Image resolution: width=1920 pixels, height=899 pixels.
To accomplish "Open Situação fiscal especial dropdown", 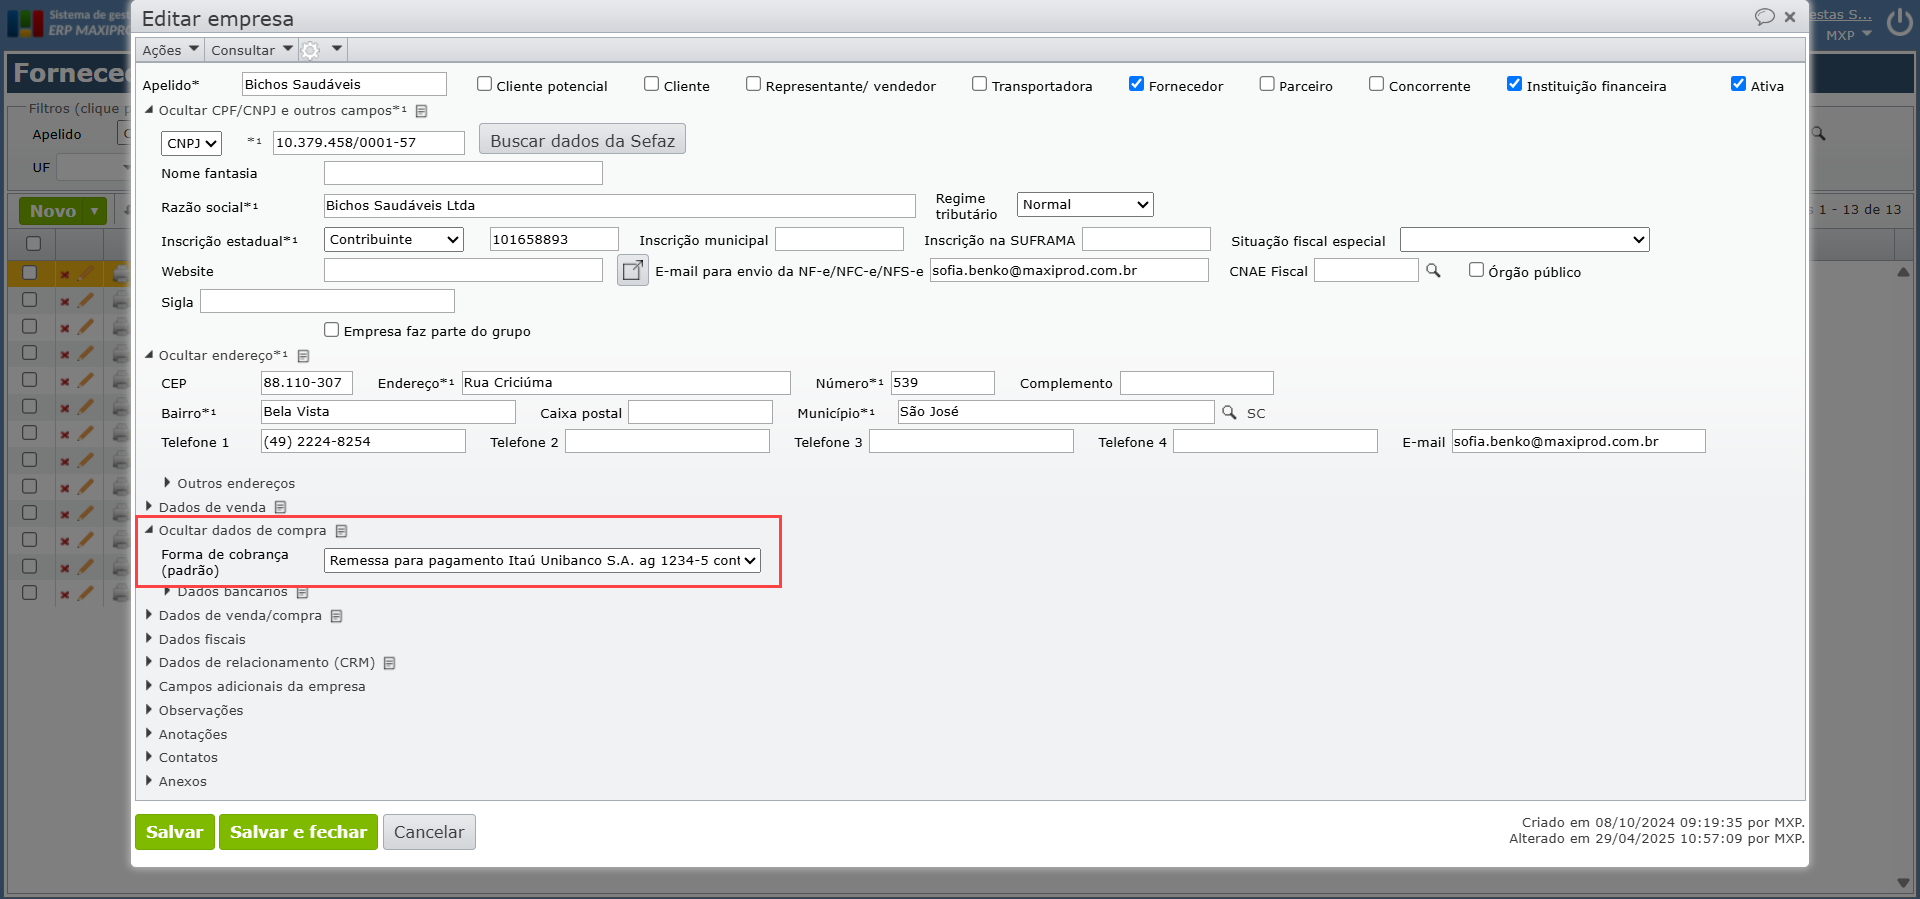I will [1525, 239].
